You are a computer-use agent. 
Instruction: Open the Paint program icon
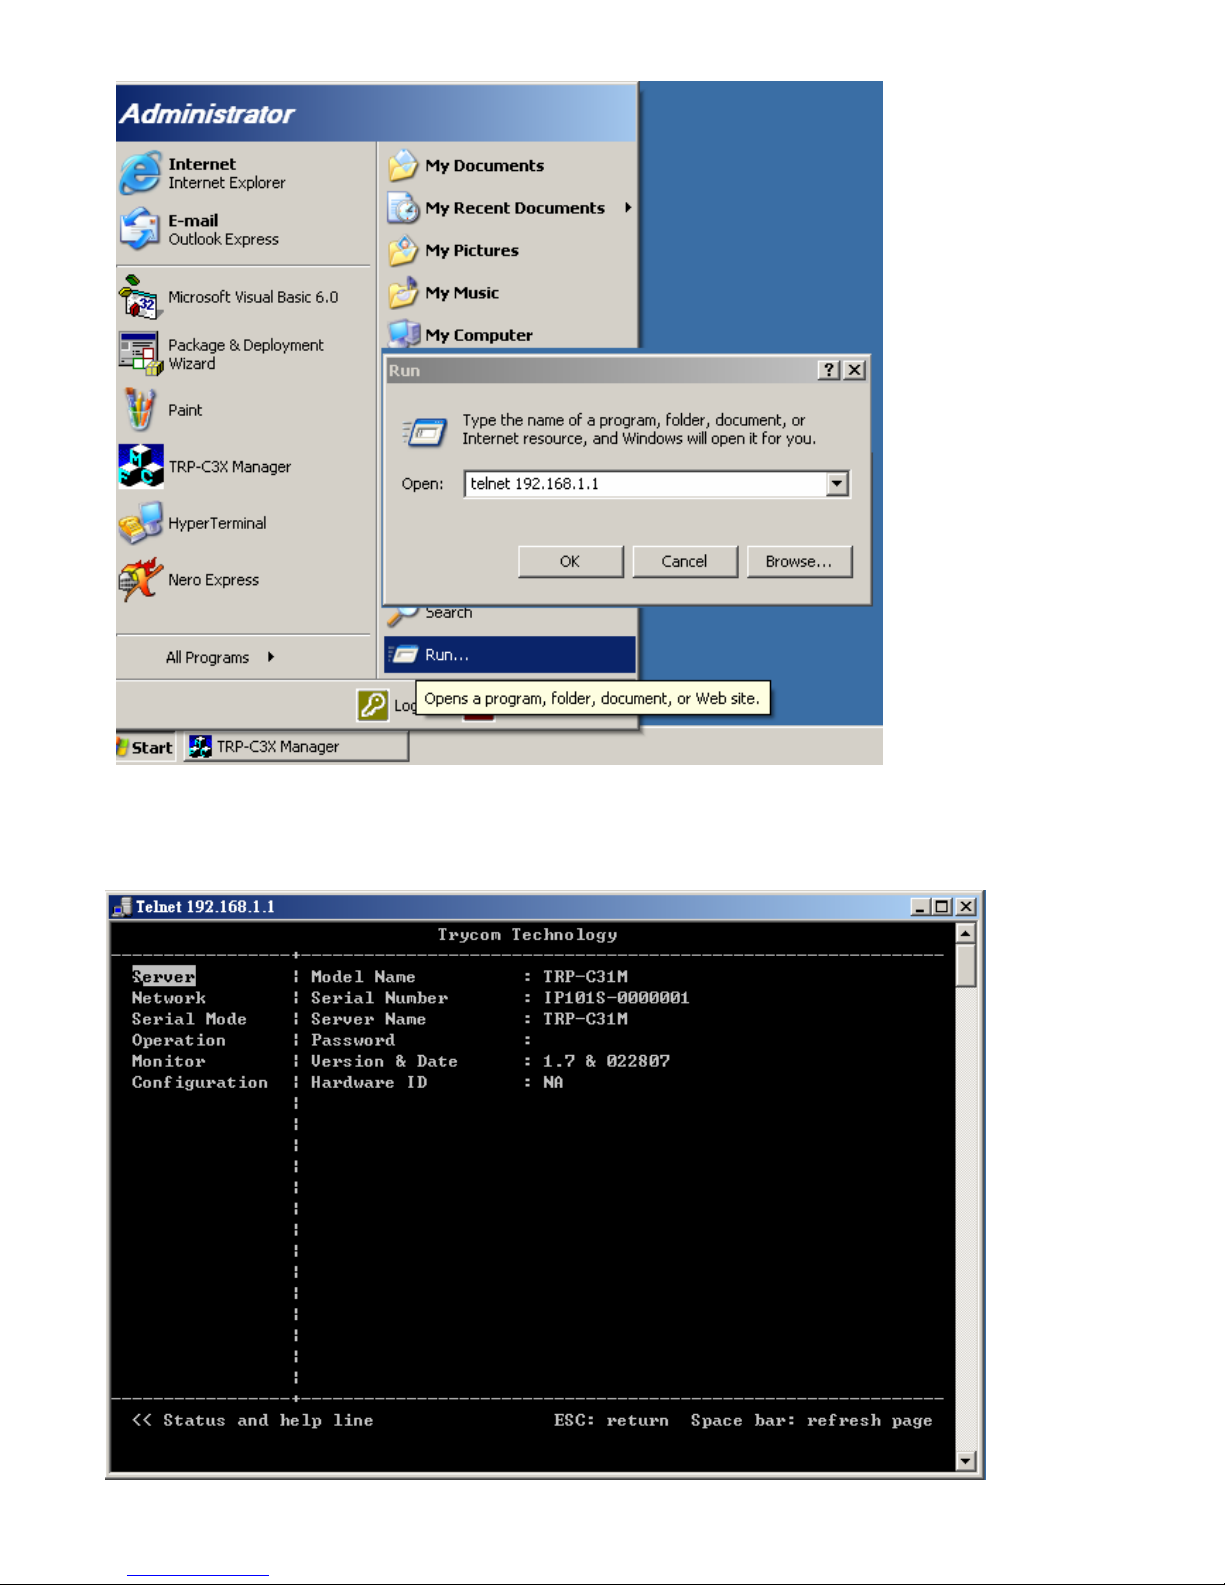pos(140,410)
